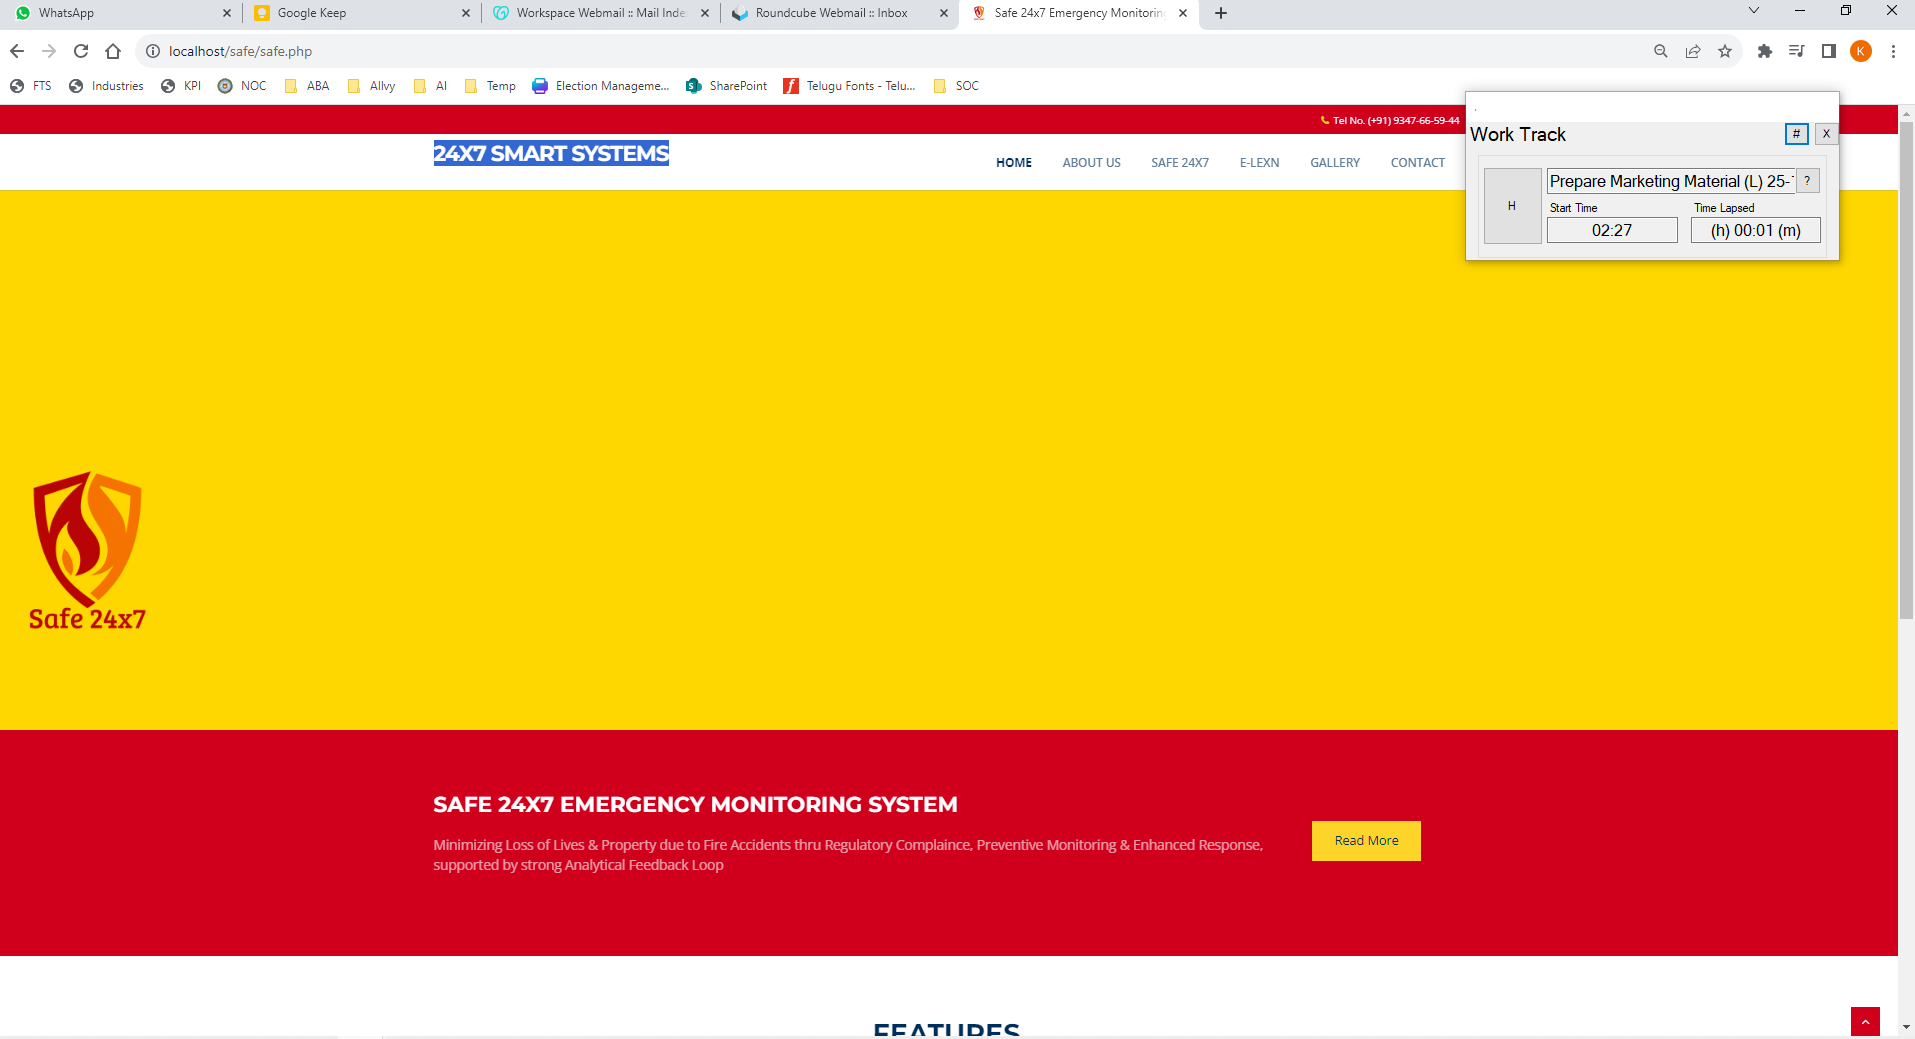Click the Prepare Marketing Material task field
The width and height of the screenshot is (1915, 1039).
tap(1670, 181)
